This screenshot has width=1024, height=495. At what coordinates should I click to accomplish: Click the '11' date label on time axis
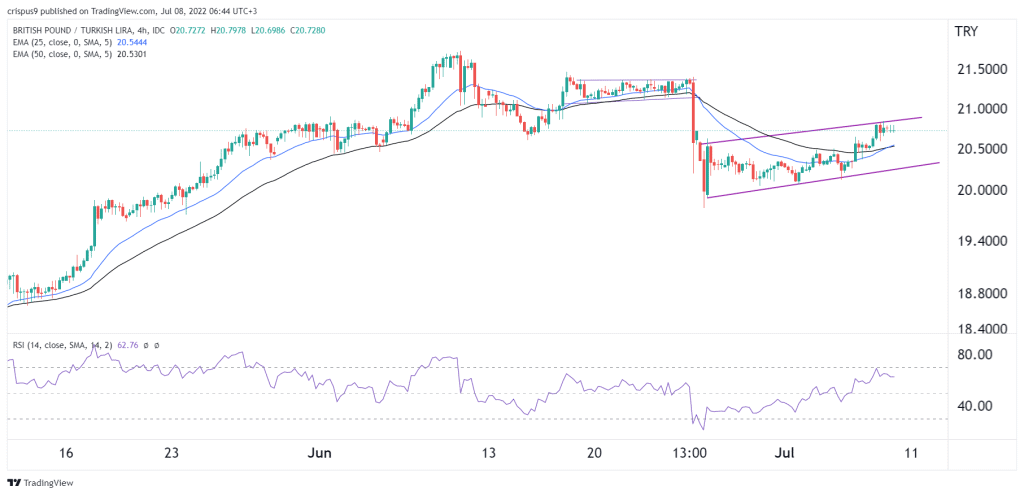point(912,453)
